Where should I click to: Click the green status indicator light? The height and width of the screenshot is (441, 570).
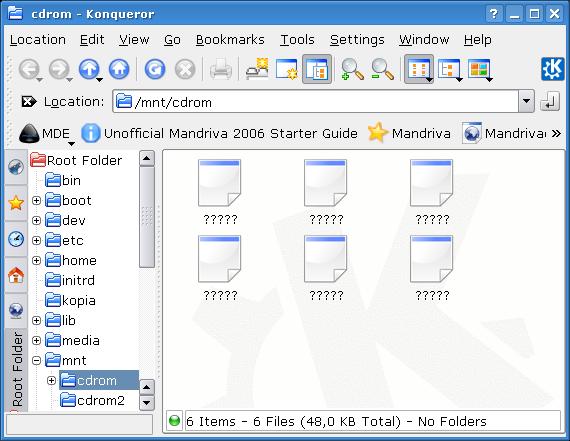coord(174,421)
